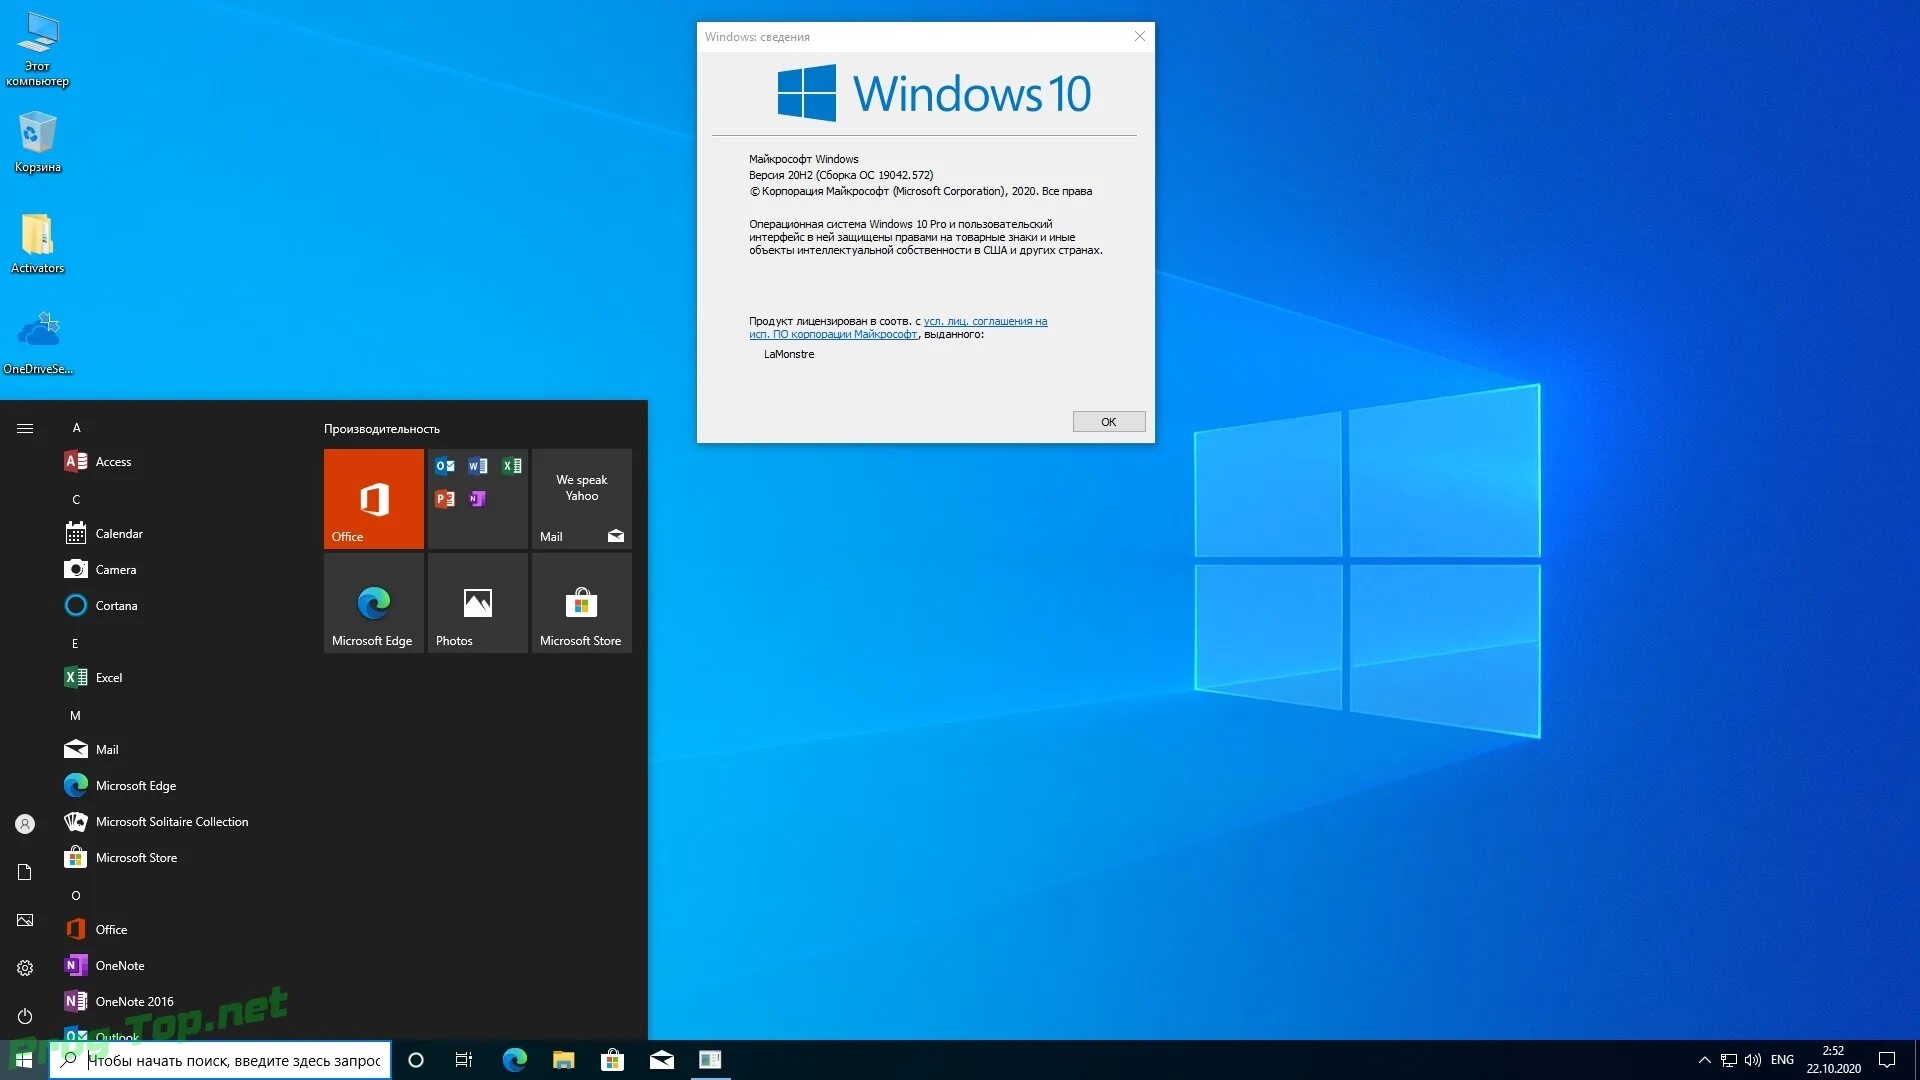
Task: Open Microsoft Solitaire Collection from list
Action: 171,822
